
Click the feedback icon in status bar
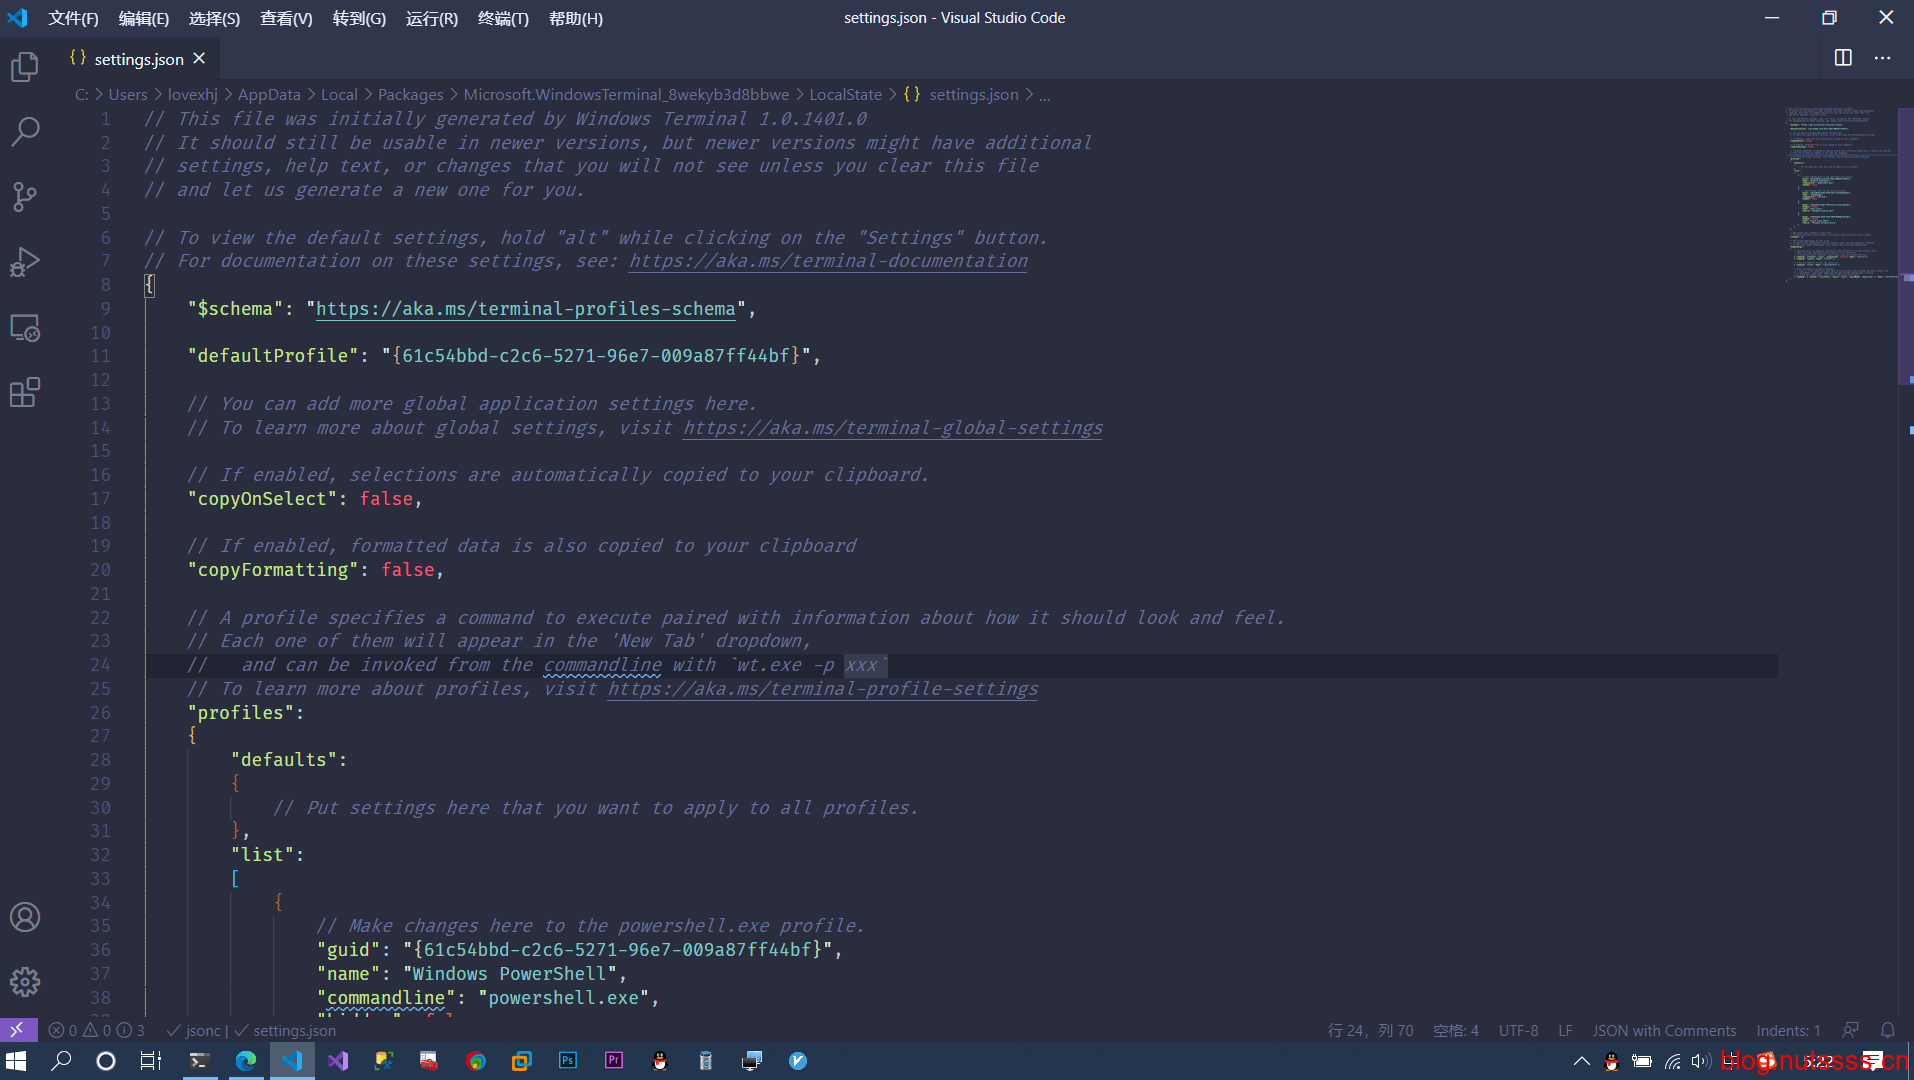[x=1851, y=1030]
